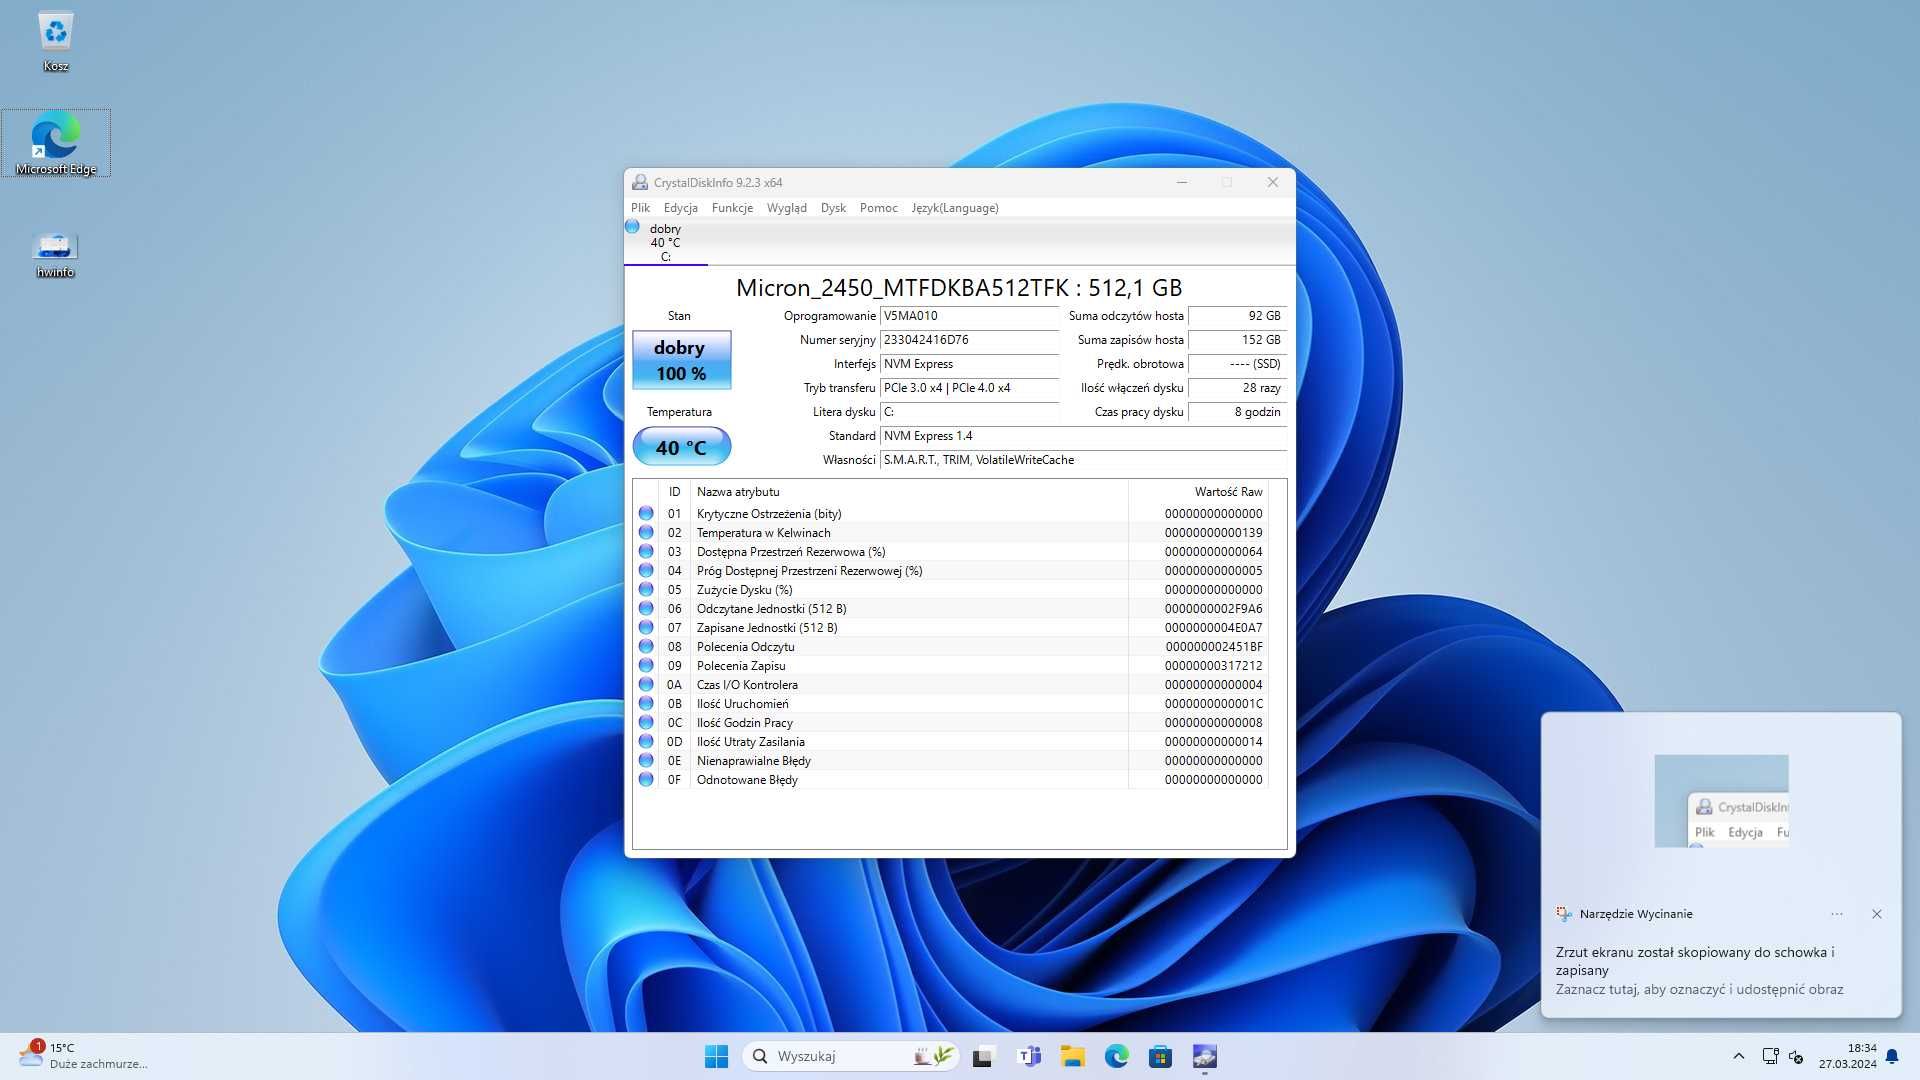This screenshot has width=1920, height=1080.
Task: Select the Czas I/O Kontrolera row
Action: pyautogui.click(x=950, y=684)
